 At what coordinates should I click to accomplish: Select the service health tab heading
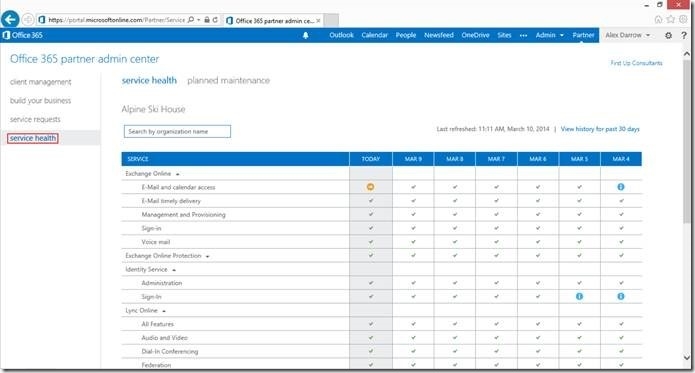click(x=149, y=80)
